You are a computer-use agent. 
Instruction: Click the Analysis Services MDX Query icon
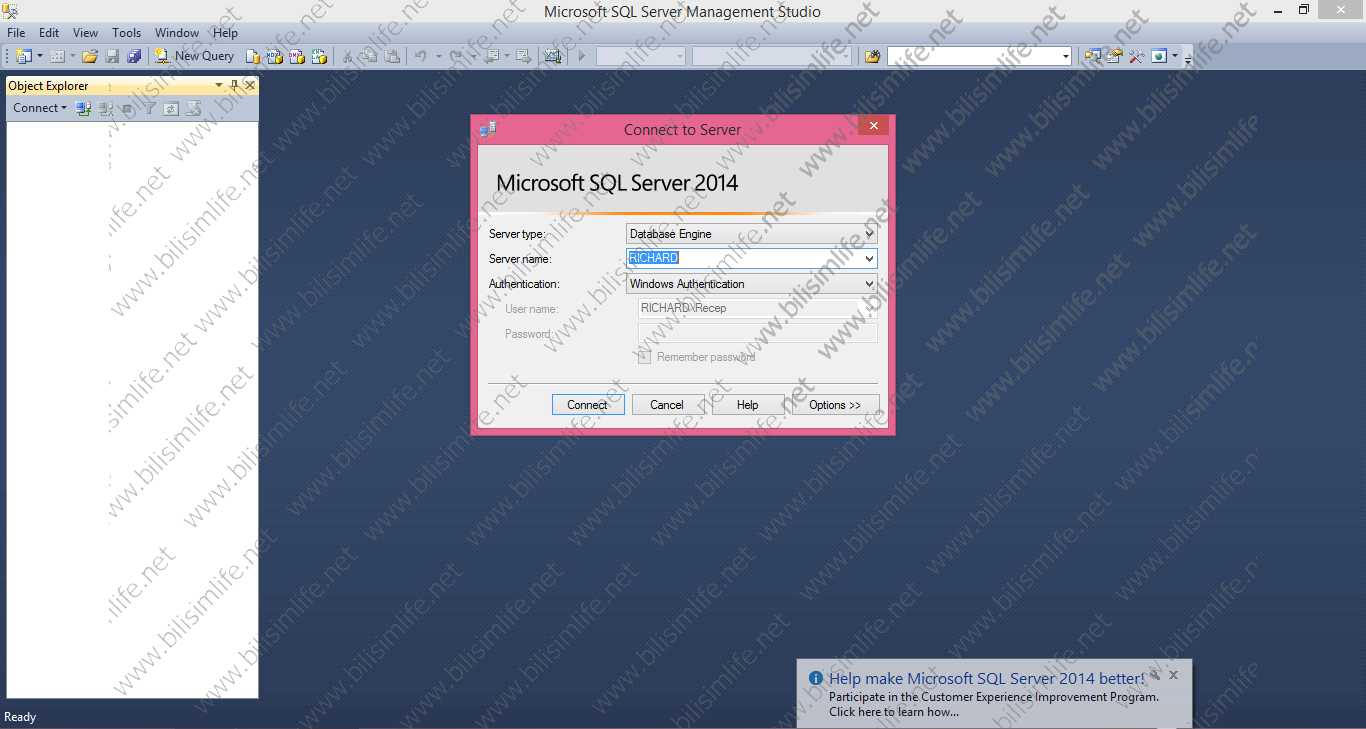click(275, 56)
